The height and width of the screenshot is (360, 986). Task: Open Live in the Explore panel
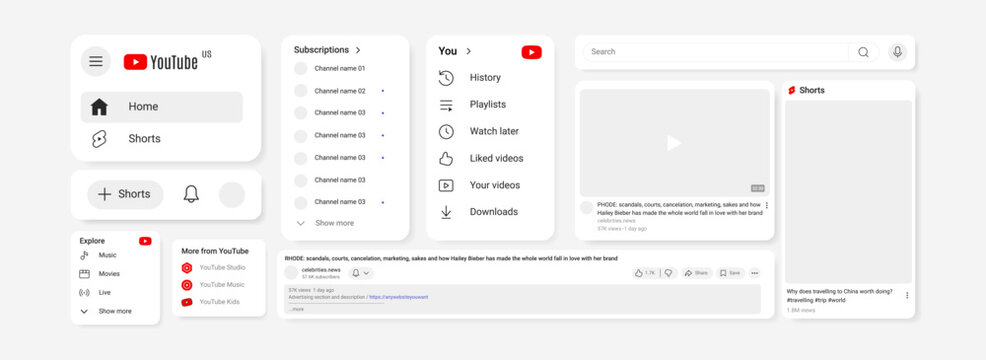coord(95,293)
